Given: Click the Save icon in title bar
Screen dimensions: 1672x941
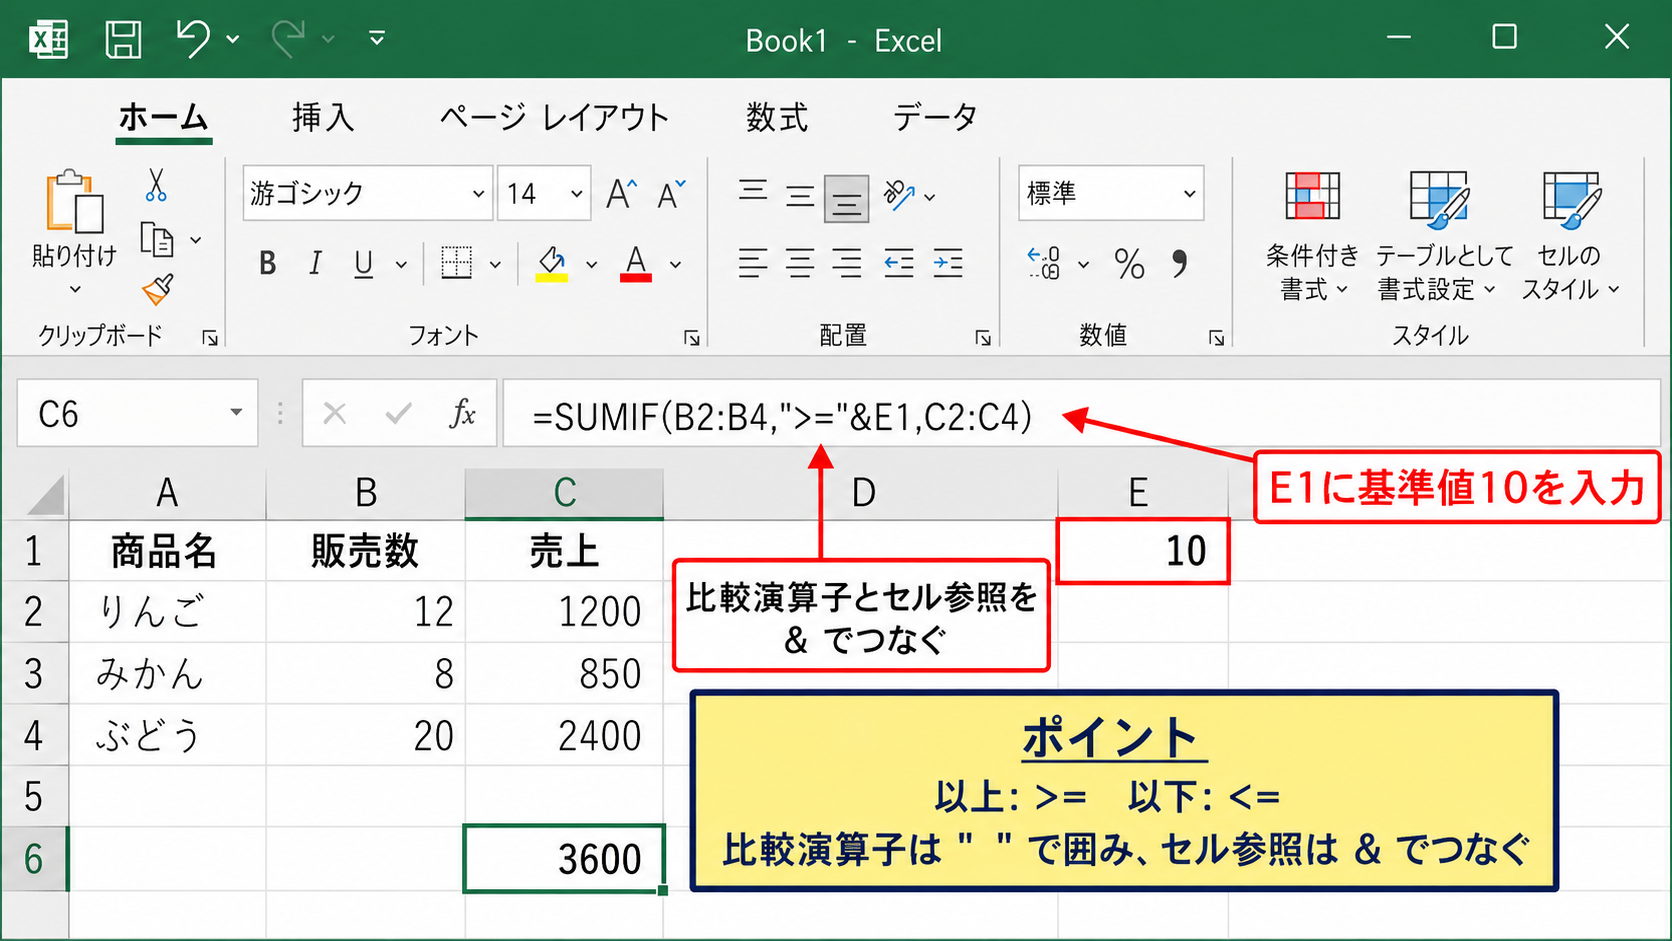Looking at the screenshot, I should [123, 40].
